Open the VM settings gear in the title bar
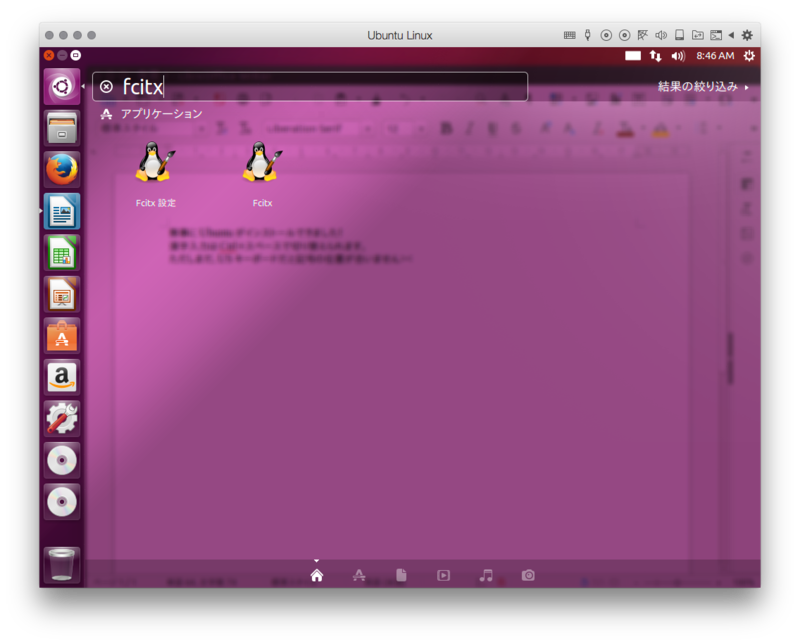 click(747, 35)
